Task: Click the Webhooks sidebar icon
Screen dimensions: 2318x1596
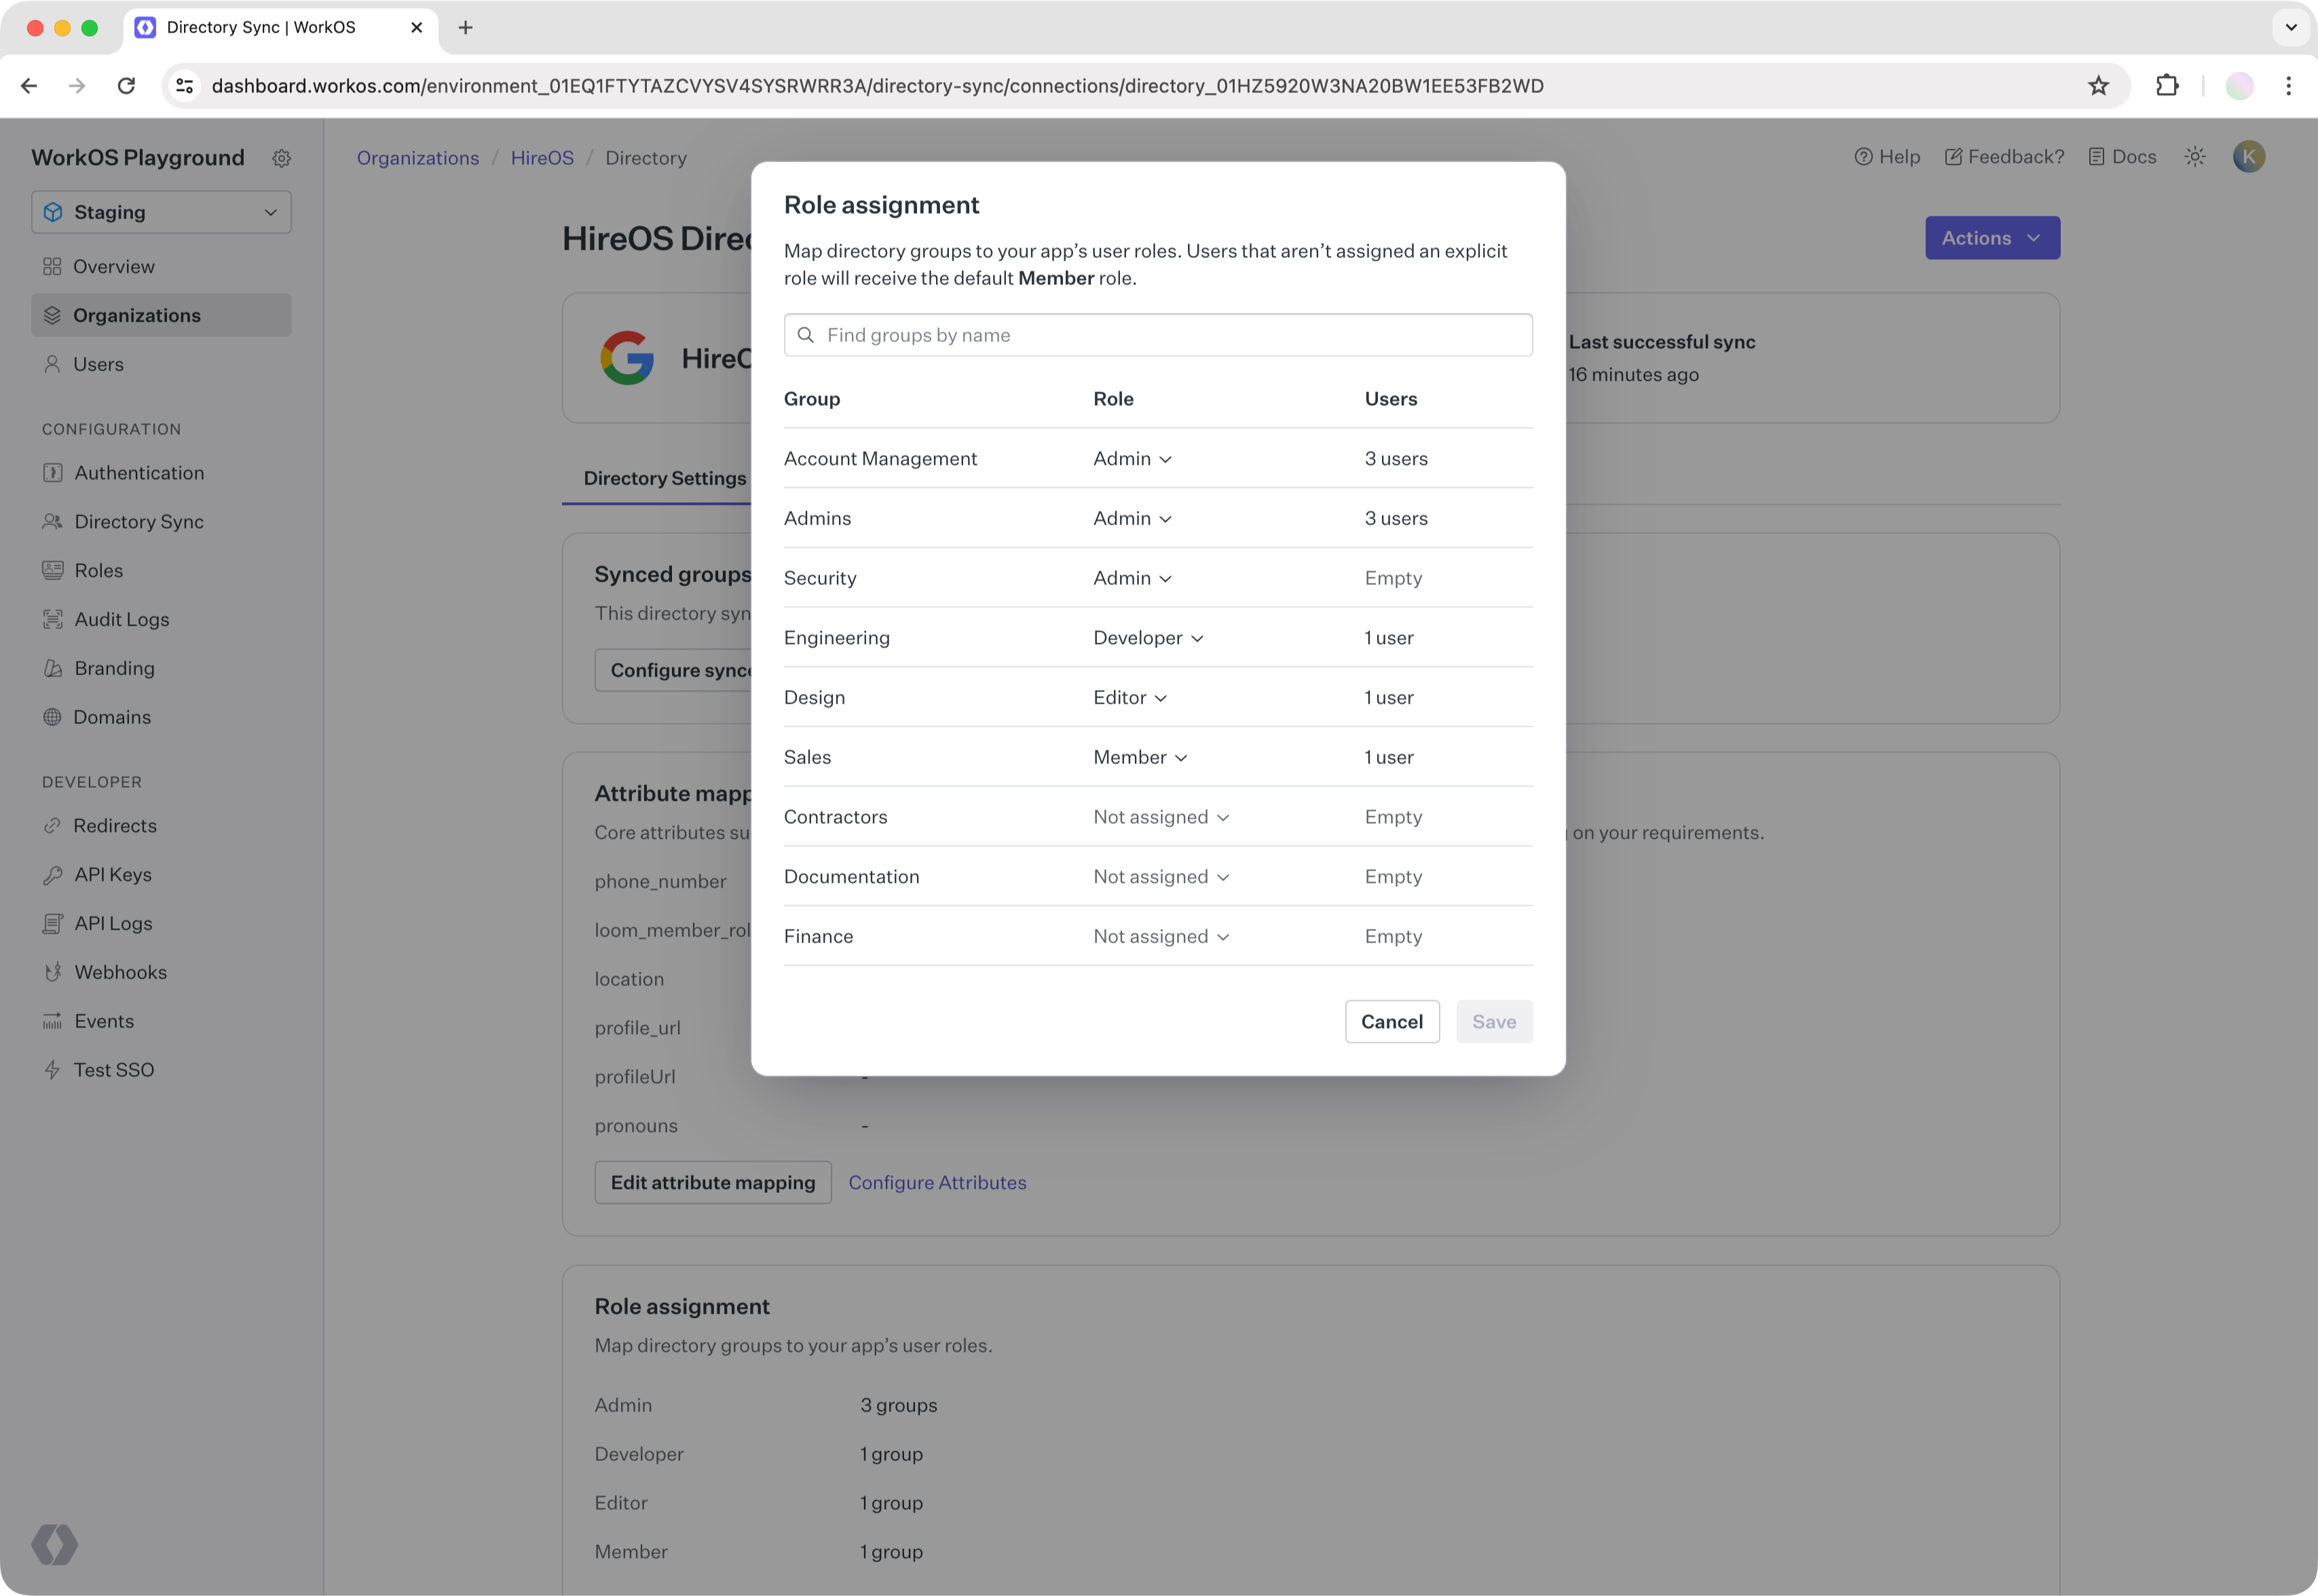Action: [53, 972]
